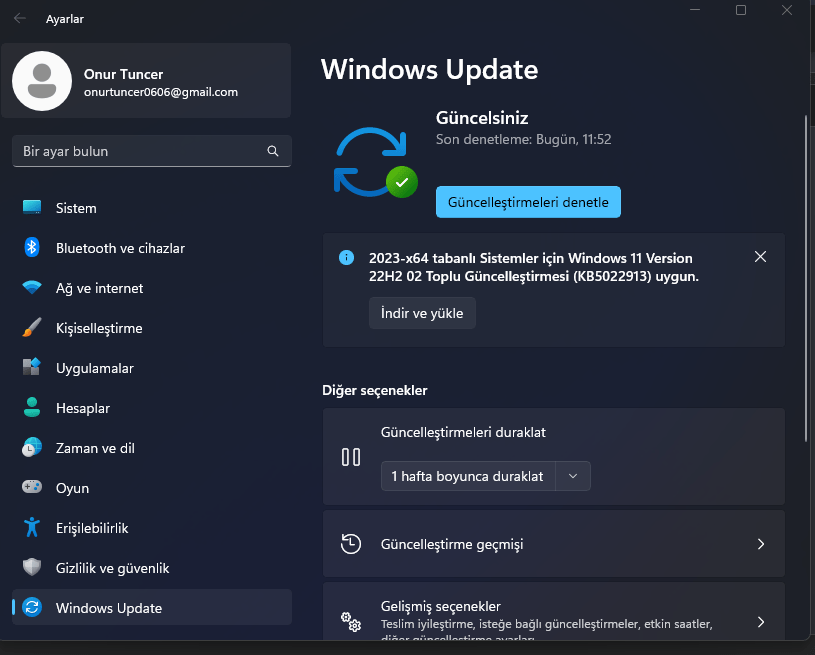
Task: Click the Oyun gamepad icon
Action: point(32,487)
